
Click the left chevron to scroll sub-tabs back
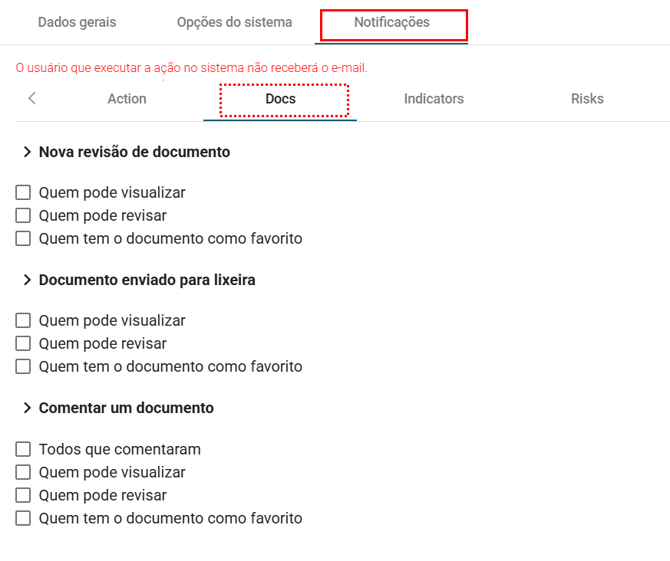32,98
